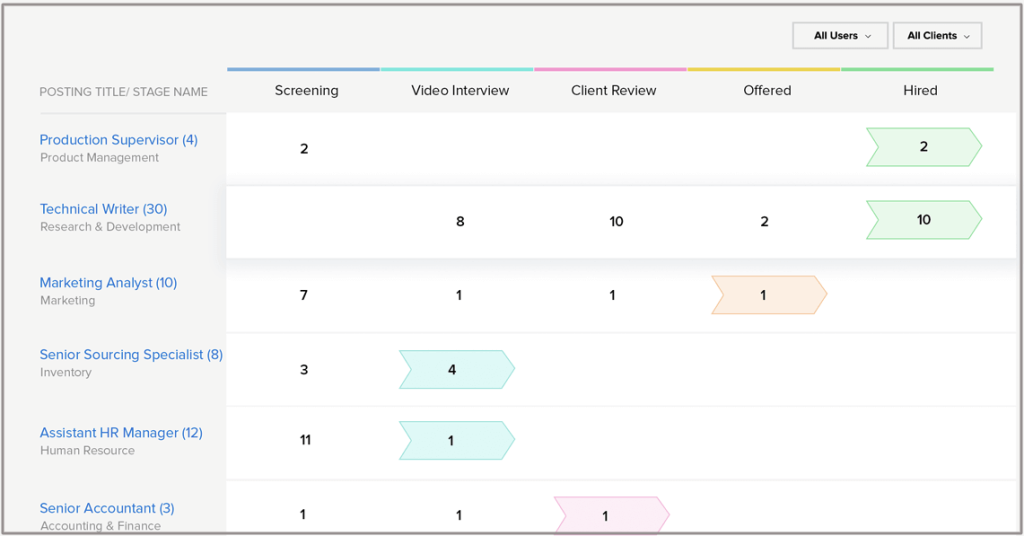Click the Inventory department label
Viewport: 1024px width, 536px height.
click(65, 372)
